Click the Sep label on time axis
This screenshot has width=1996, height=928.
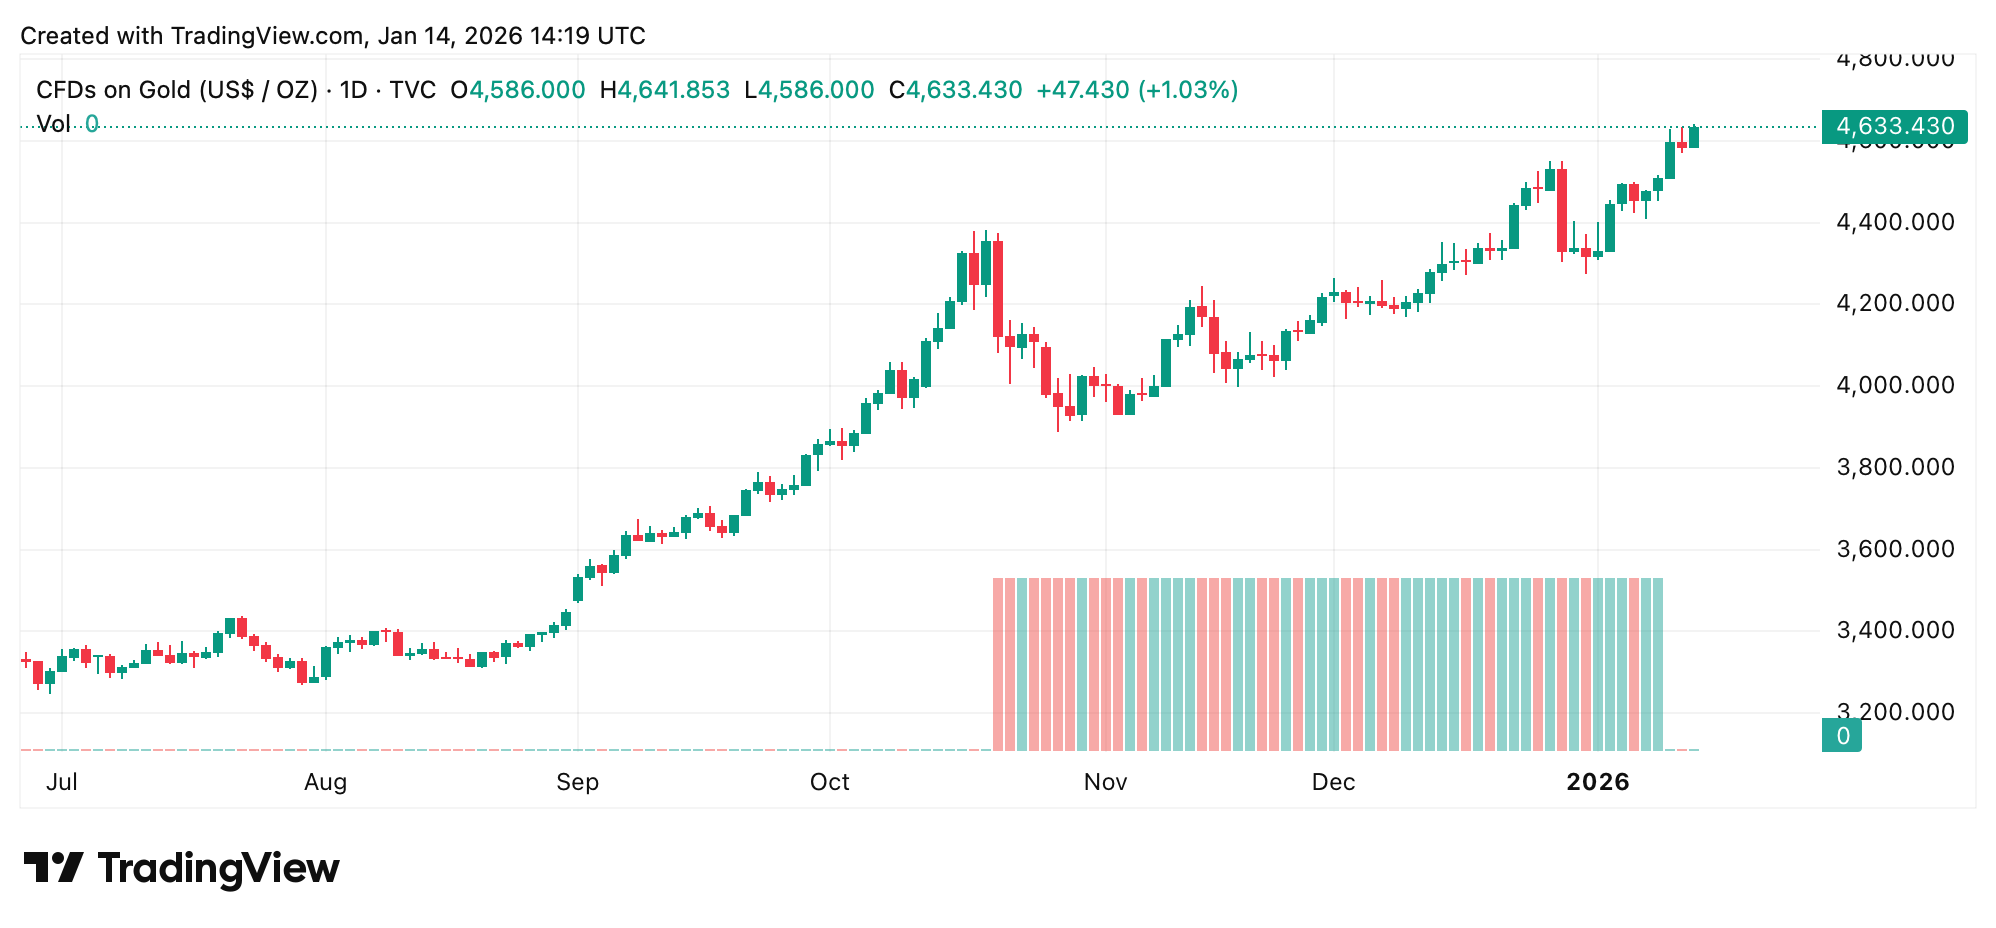click(x=578, y=782)
